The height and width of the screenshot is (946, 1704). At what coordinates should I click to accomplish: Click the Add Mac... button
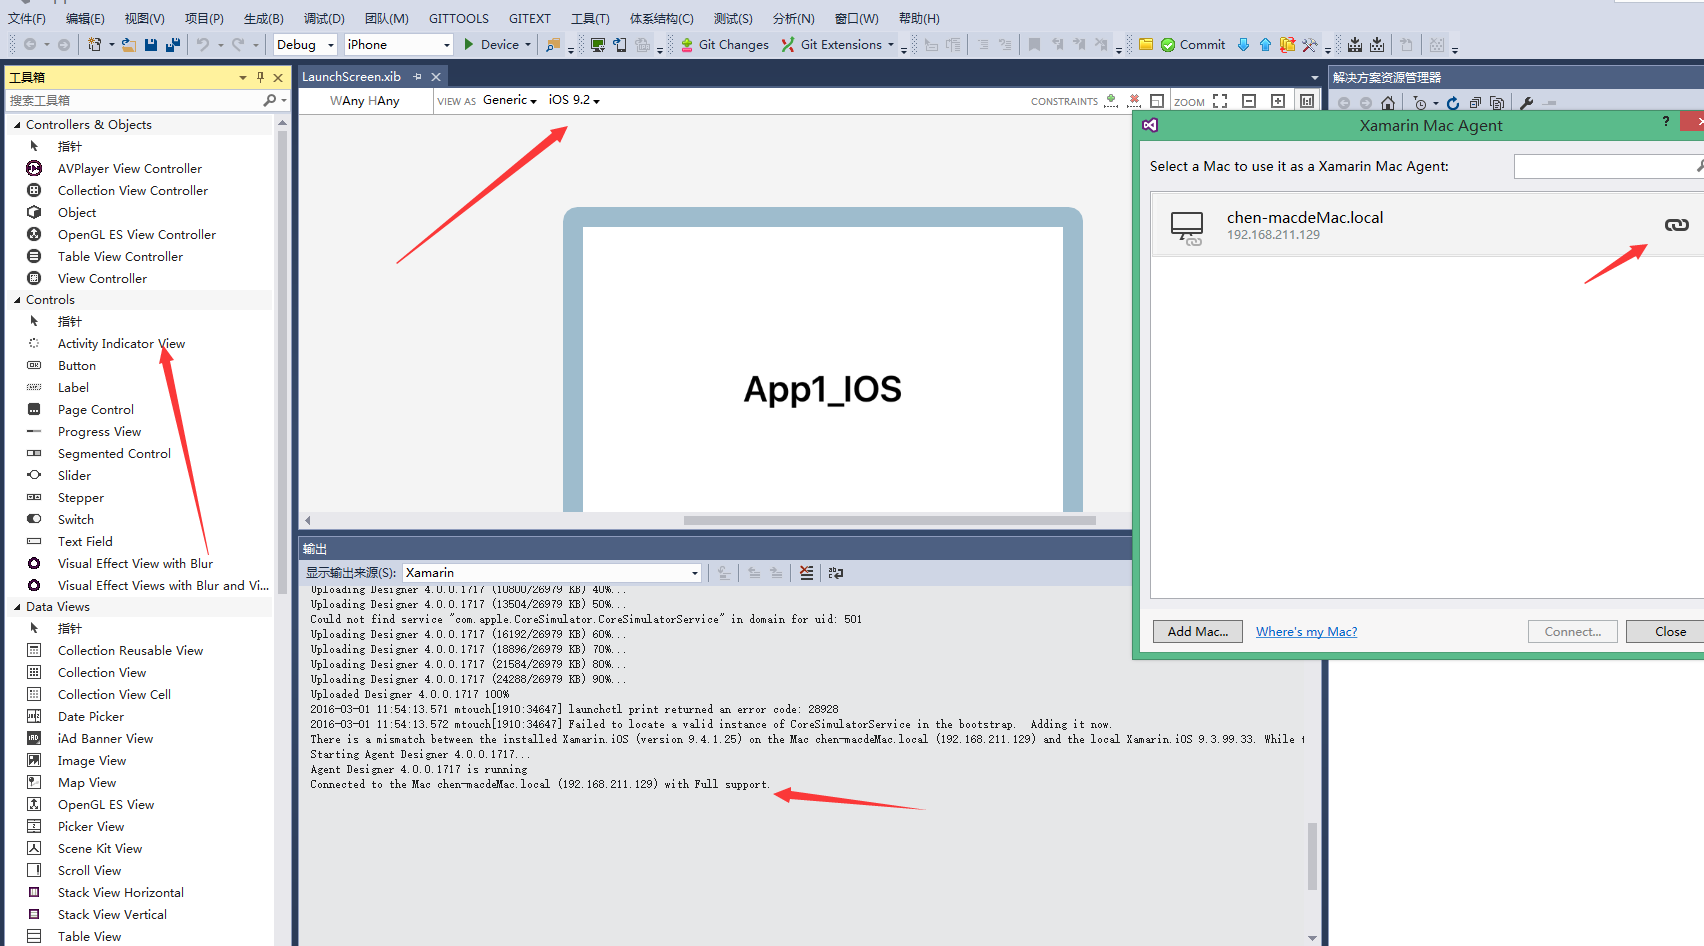click(1198, 632)
